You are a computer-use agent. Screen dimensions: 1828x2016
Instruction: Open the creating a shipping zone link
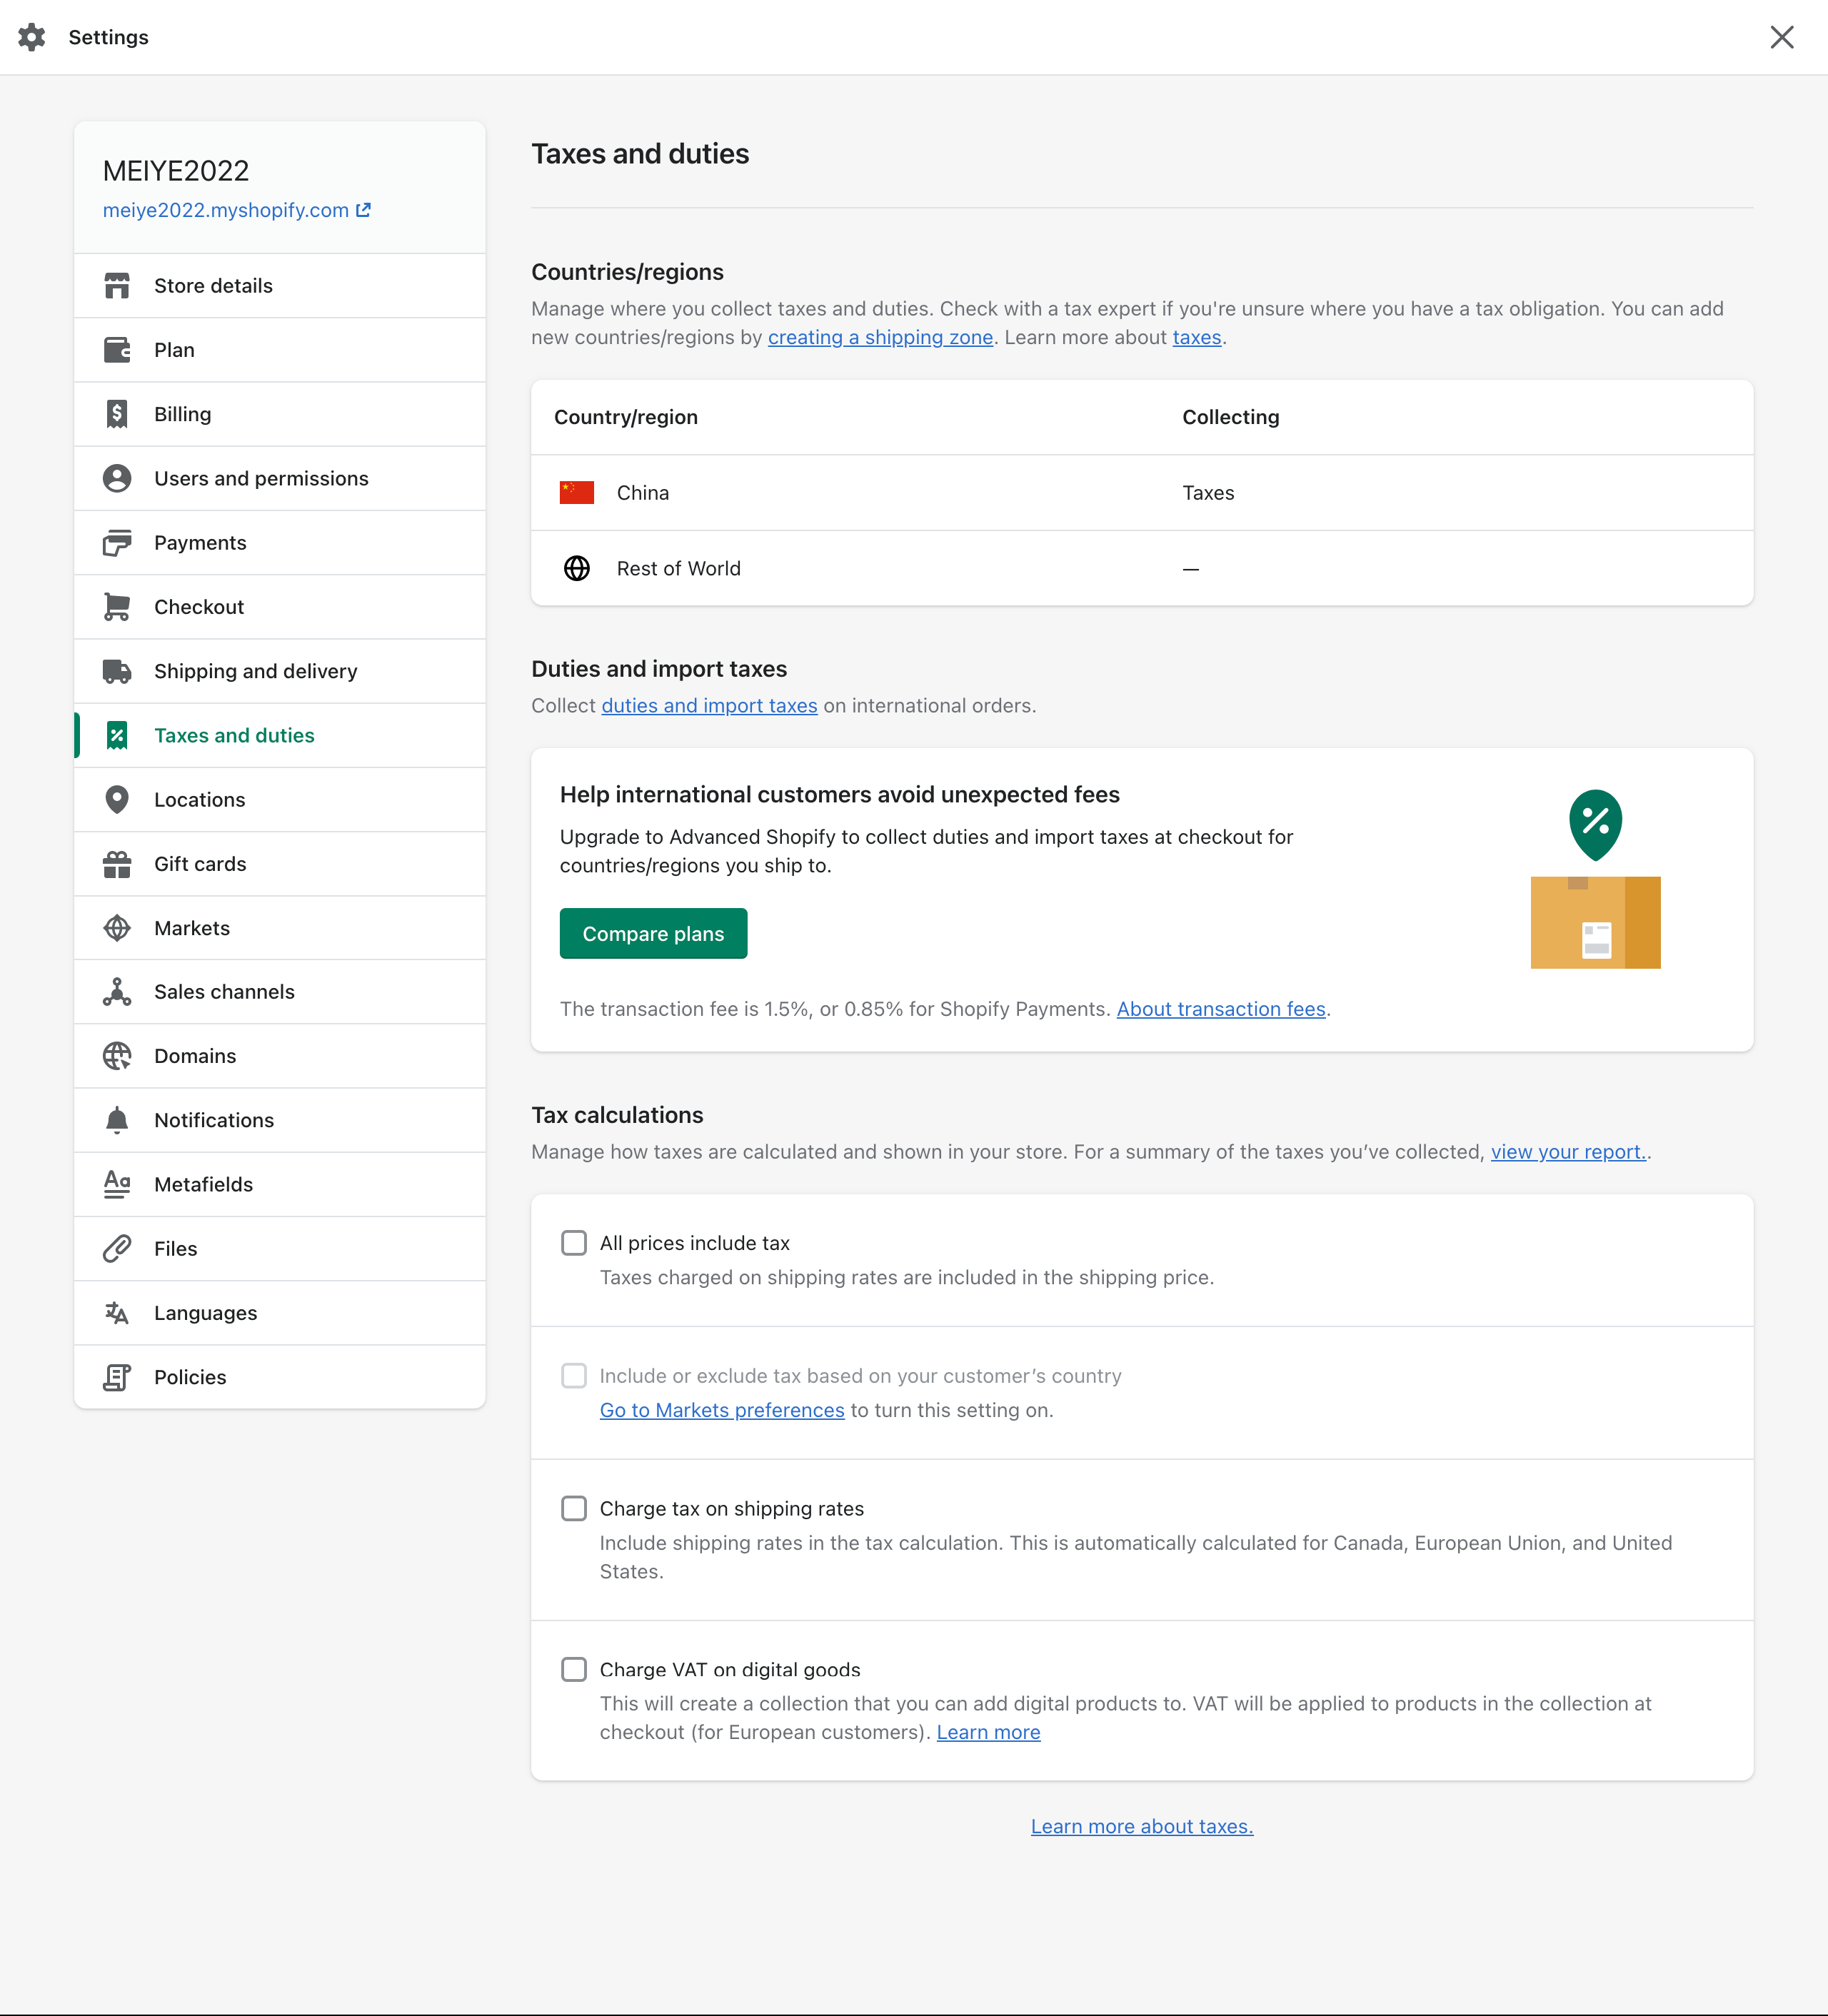click(x=880, y=338)
